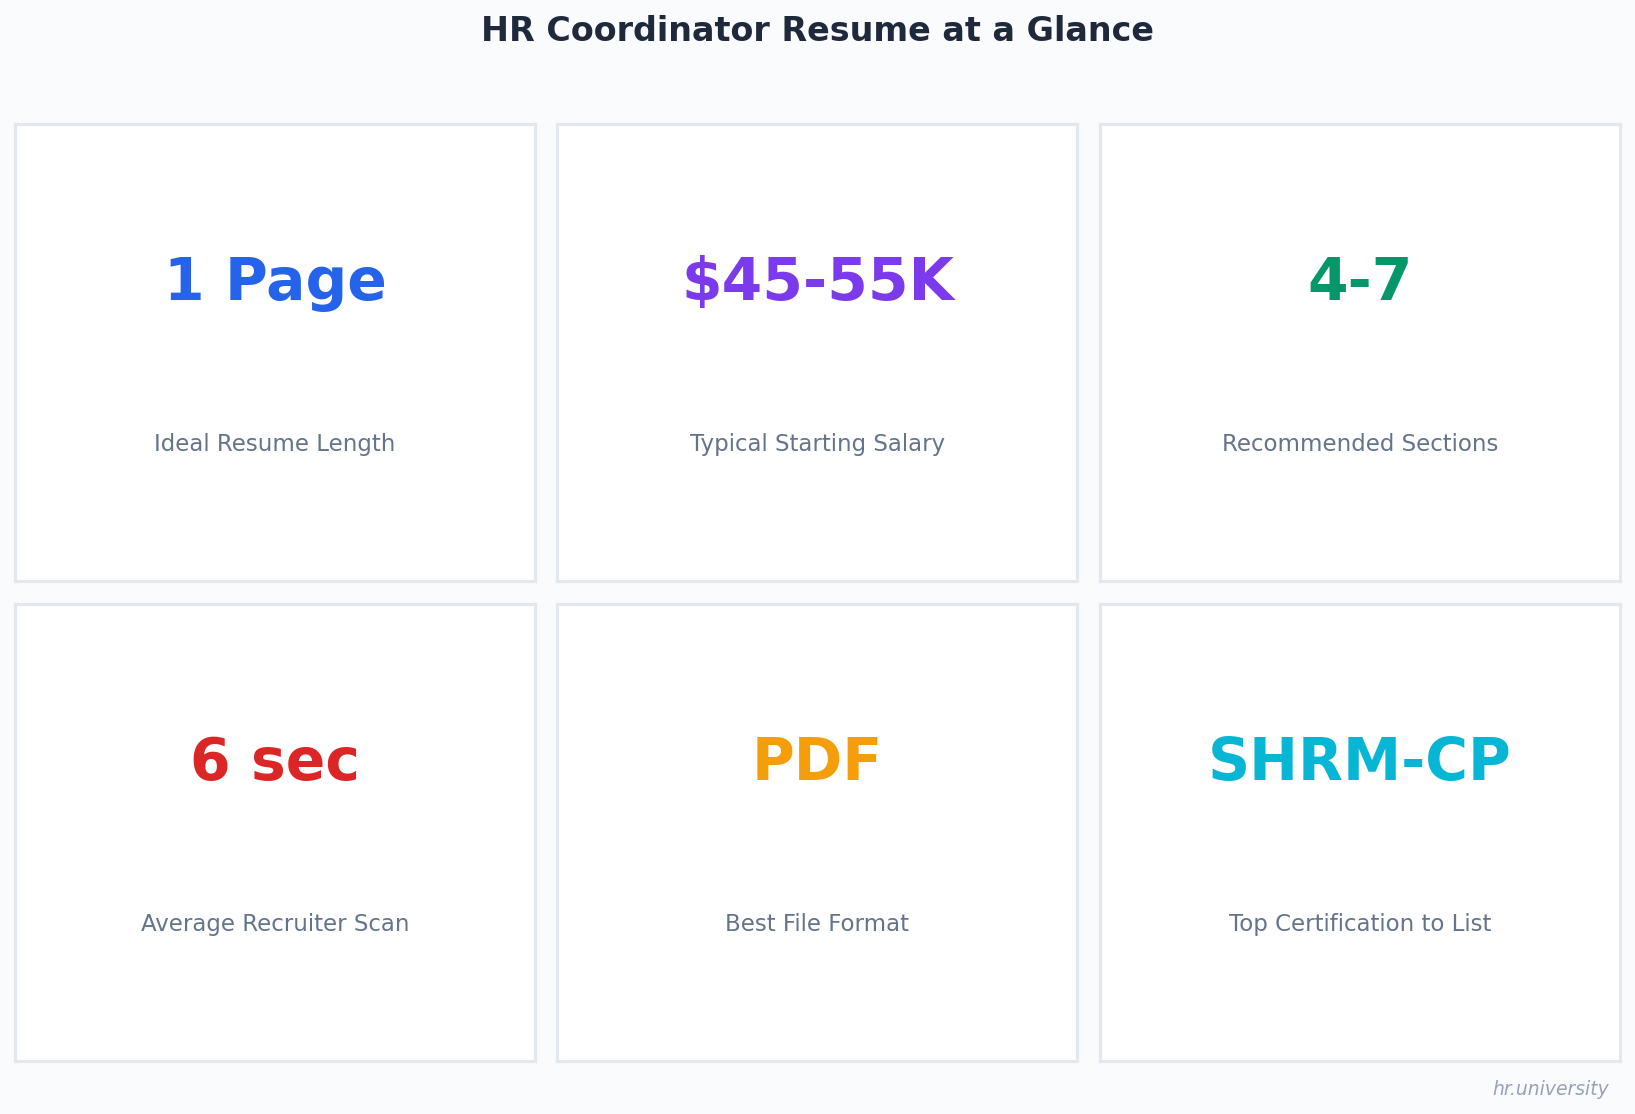Click the red '6 sec' statistic
The image size is (1635, 1114).
point(275,762)
